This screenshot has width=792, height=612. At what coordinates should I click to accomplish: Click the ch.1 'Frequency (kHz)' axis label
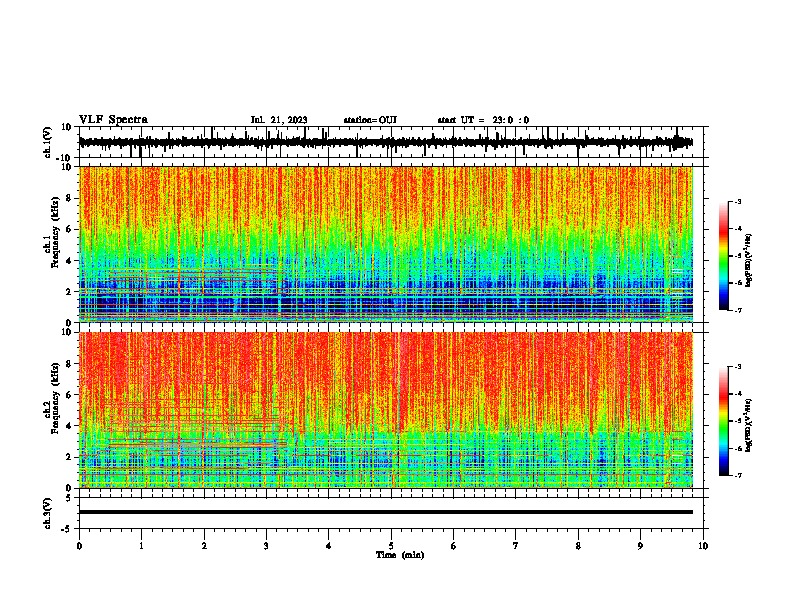[56, 232]
